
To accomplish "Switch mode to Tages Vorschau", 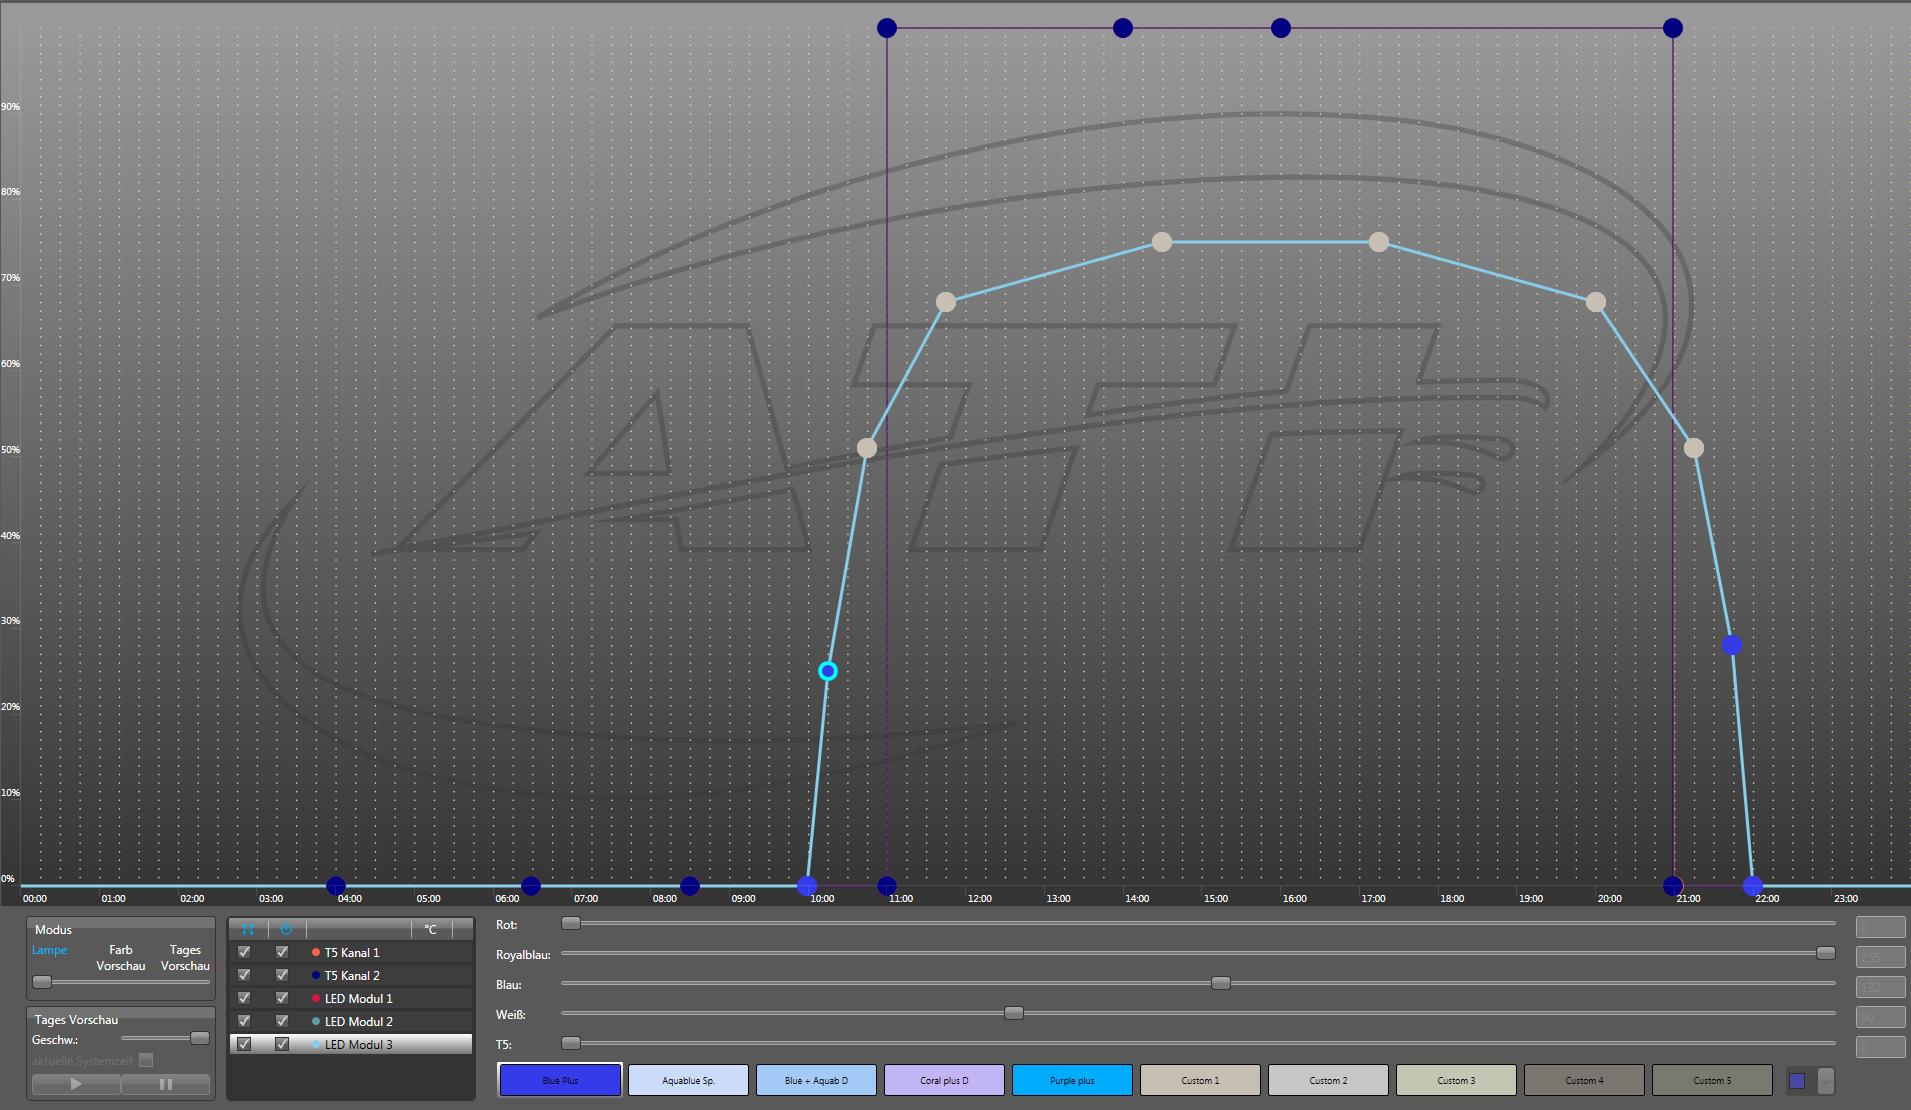I will tap(185, 957).
